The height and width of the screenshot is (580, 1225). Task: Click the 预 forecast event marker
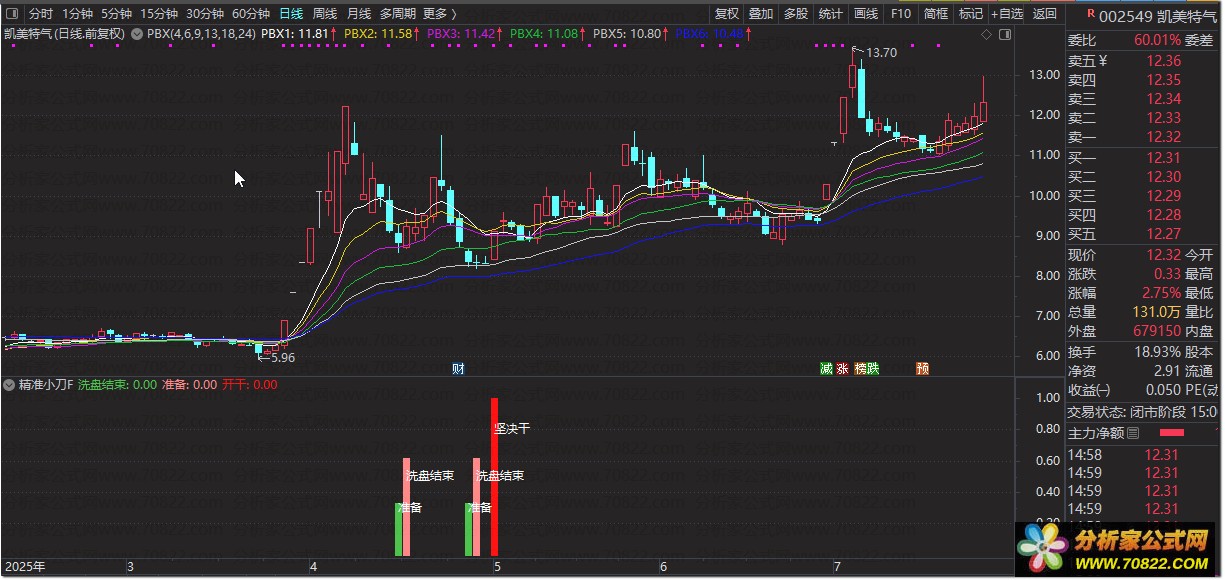pyautogui.click(x=922, y=369)
